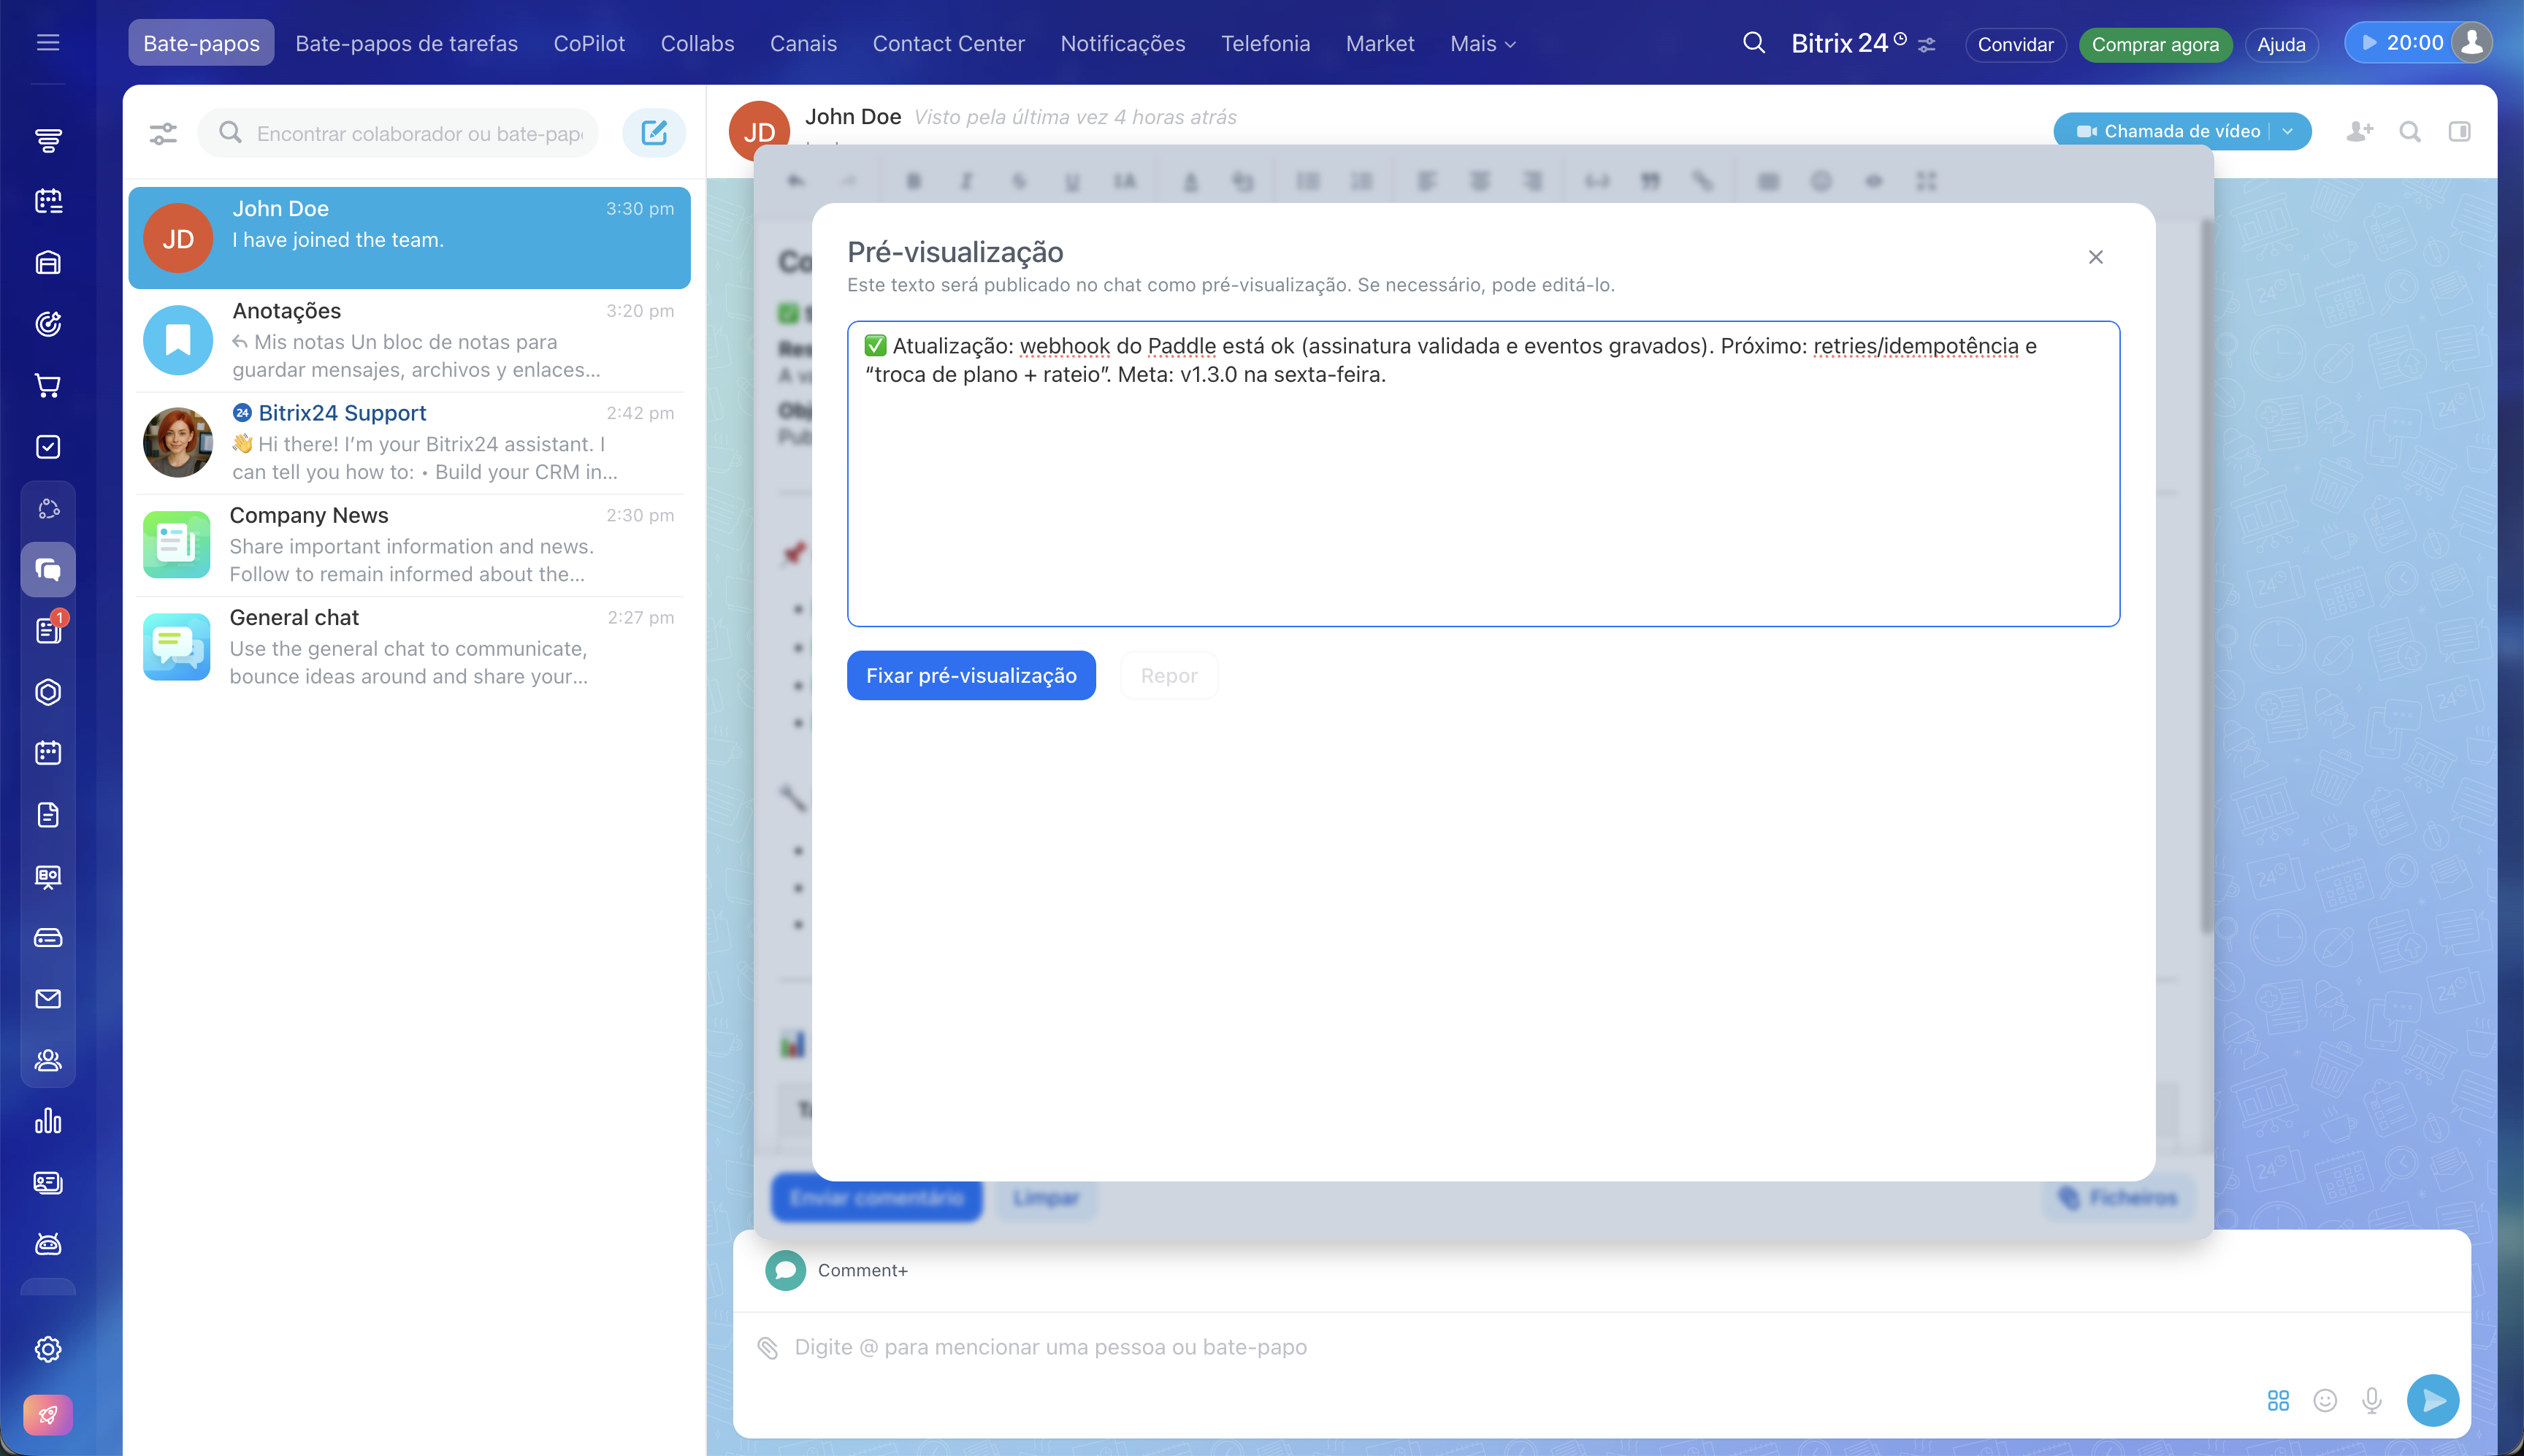2524x1456 pixels.
Task: Click the Fixar pré-visualização button
Action: (970, 676)
